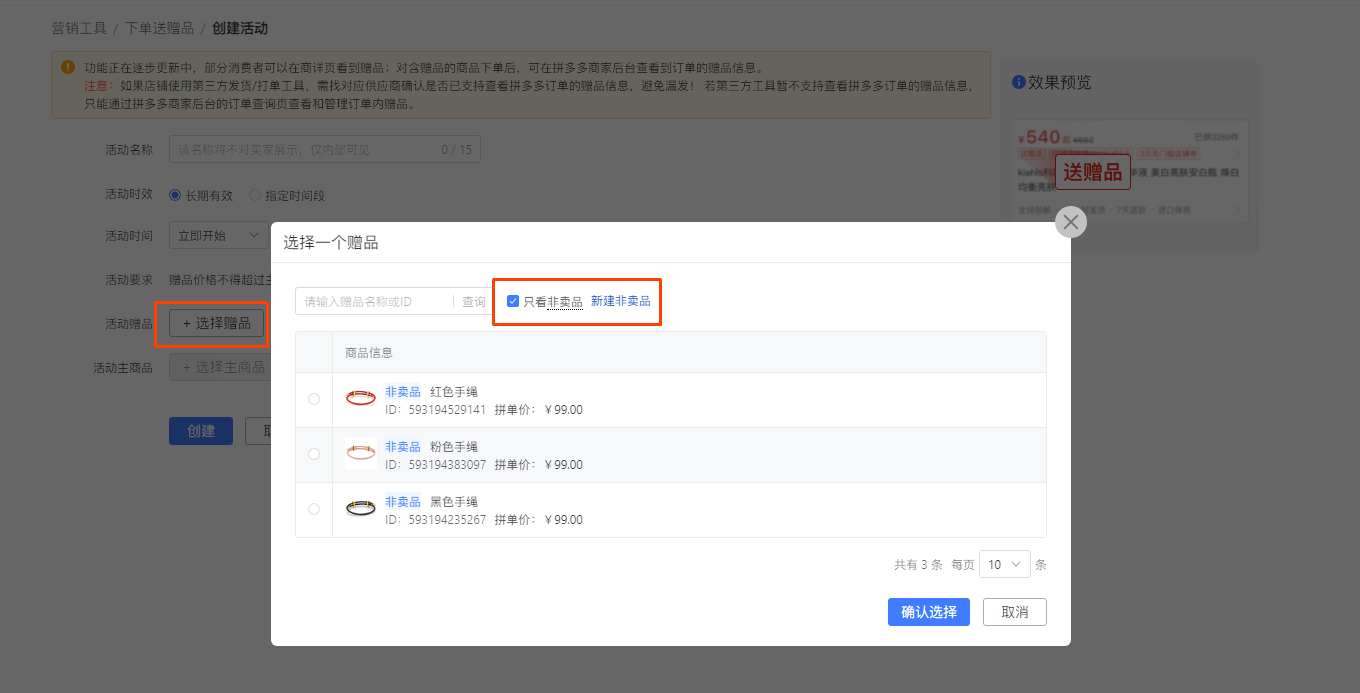1360x693 pixels.
Task: Open the 新建非卖品 link
Action: 620,301
